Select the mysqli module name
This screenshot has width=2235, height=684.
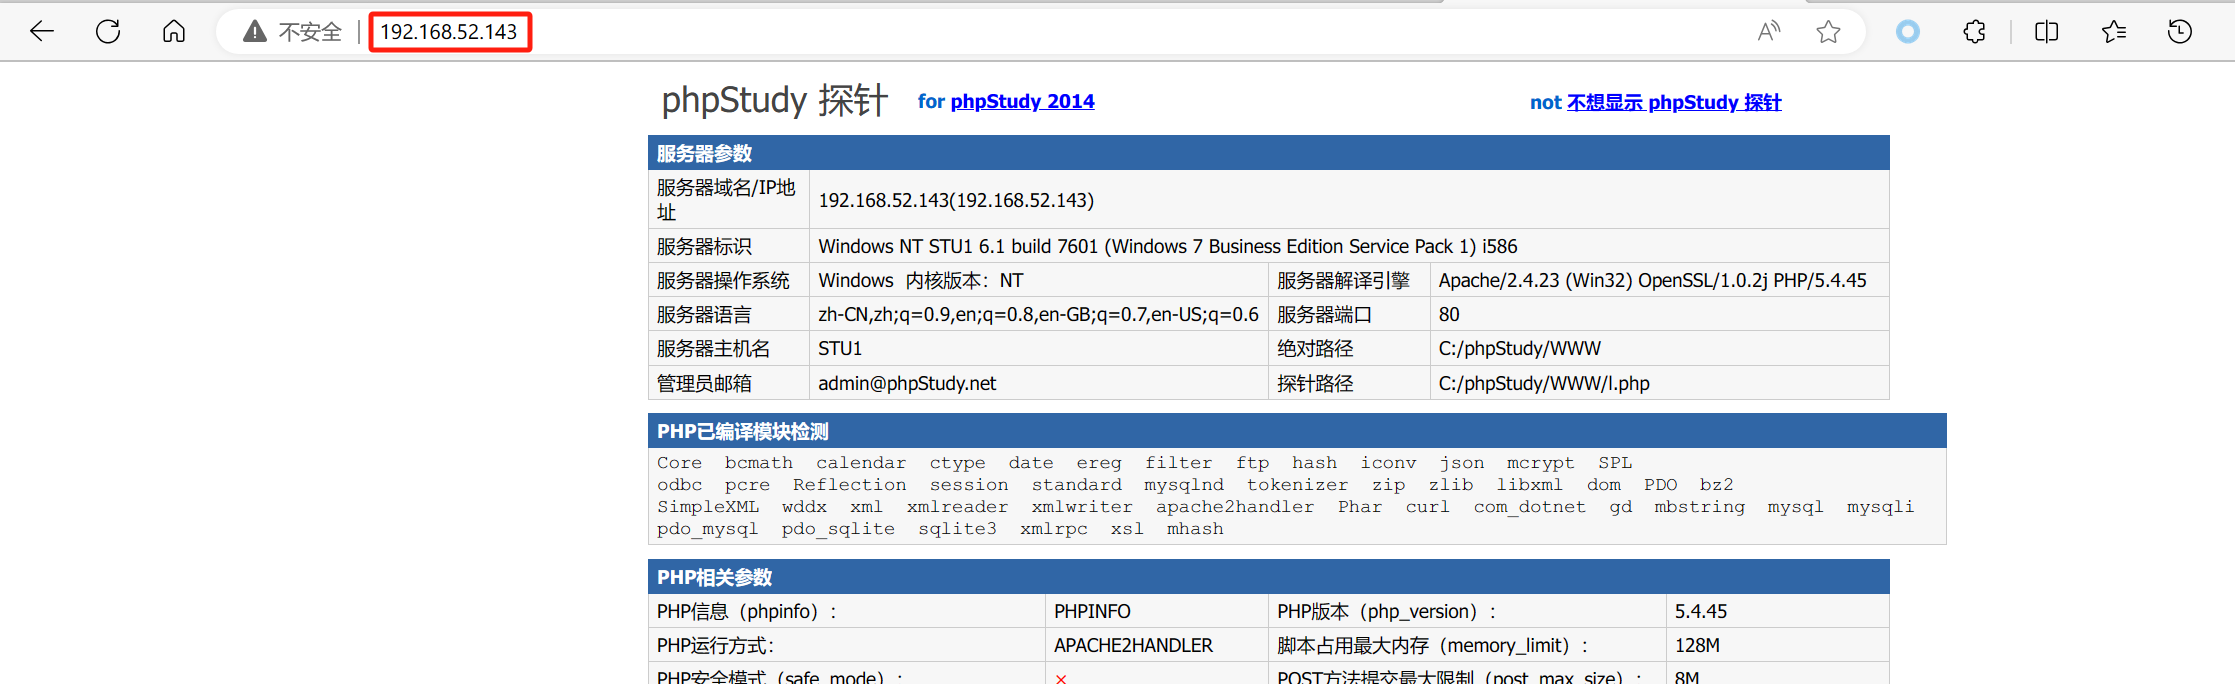1880,507
